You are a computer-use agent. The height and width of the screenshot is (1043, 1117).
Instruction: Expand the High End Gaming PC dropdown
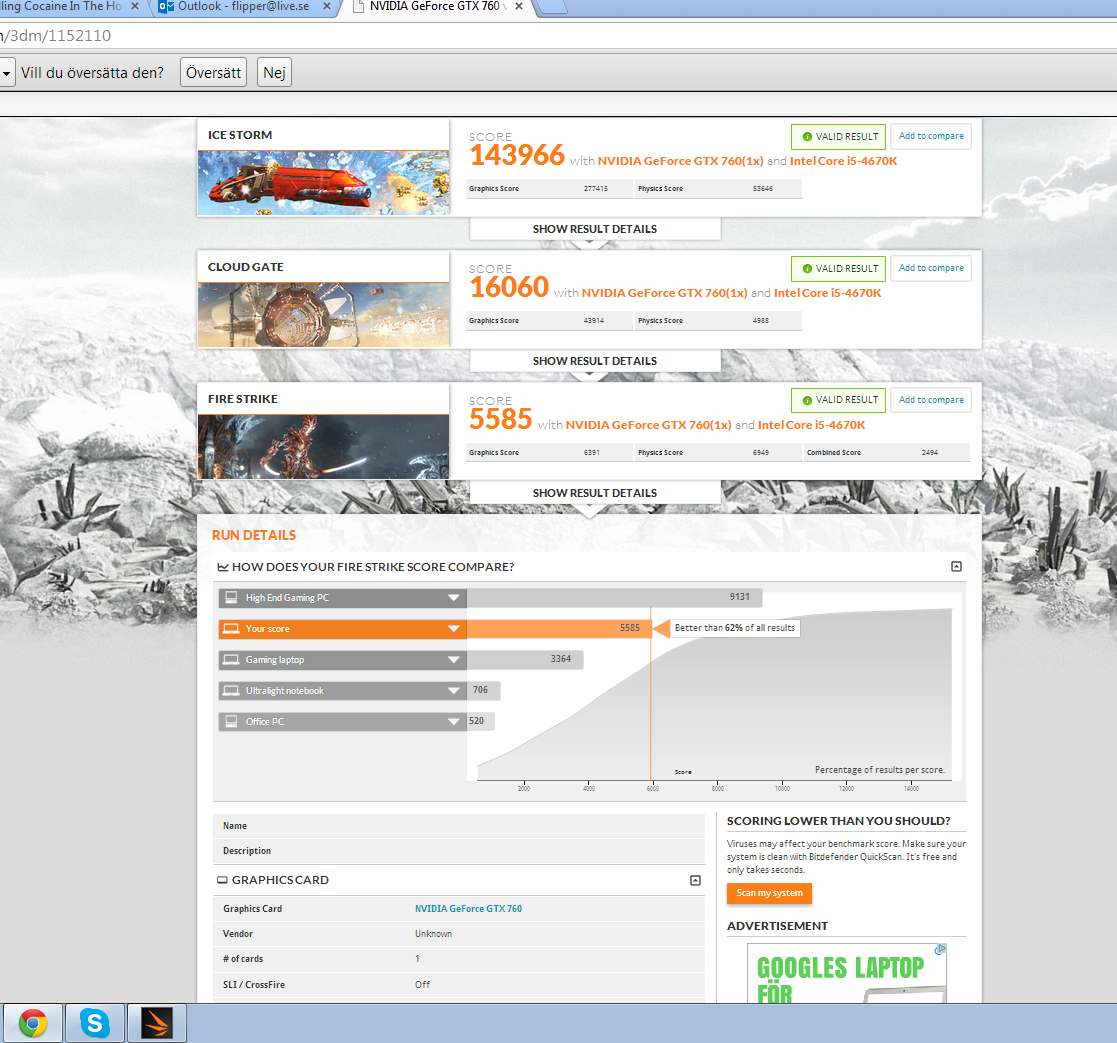[x=453, y=598]
